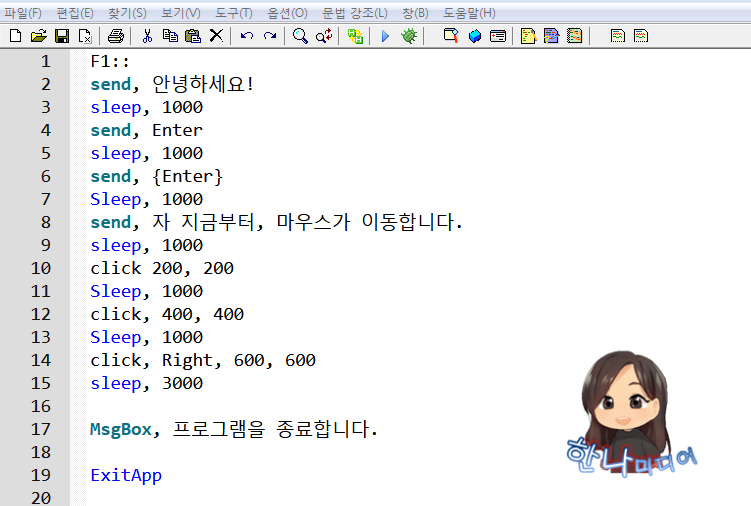Delete selection with the X icon
Viewport: 751px width, 506px height.
216,35
